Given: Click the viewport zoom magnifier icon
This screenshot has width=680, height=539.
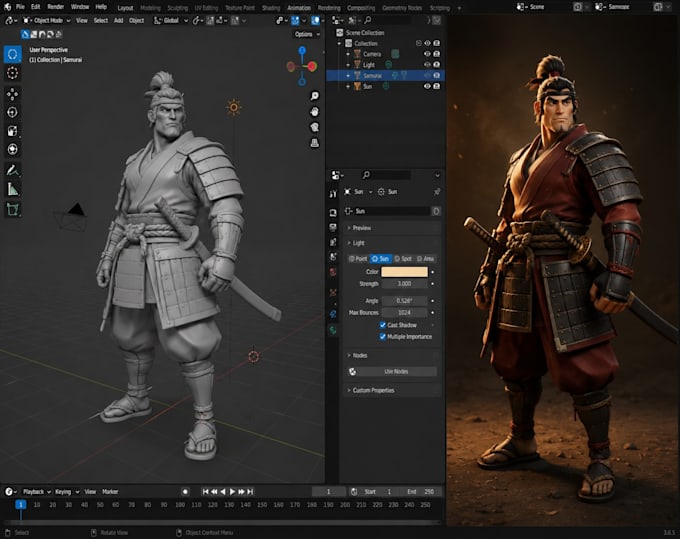Looking at the screenshot, I should pos(315,96).
